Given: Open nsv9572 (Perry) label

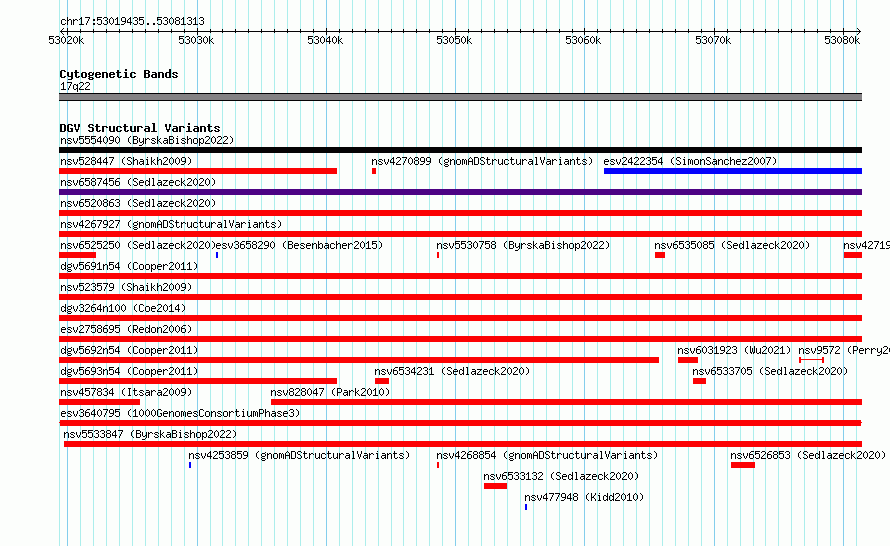Looking at the screenshot, I should (844, 350).
